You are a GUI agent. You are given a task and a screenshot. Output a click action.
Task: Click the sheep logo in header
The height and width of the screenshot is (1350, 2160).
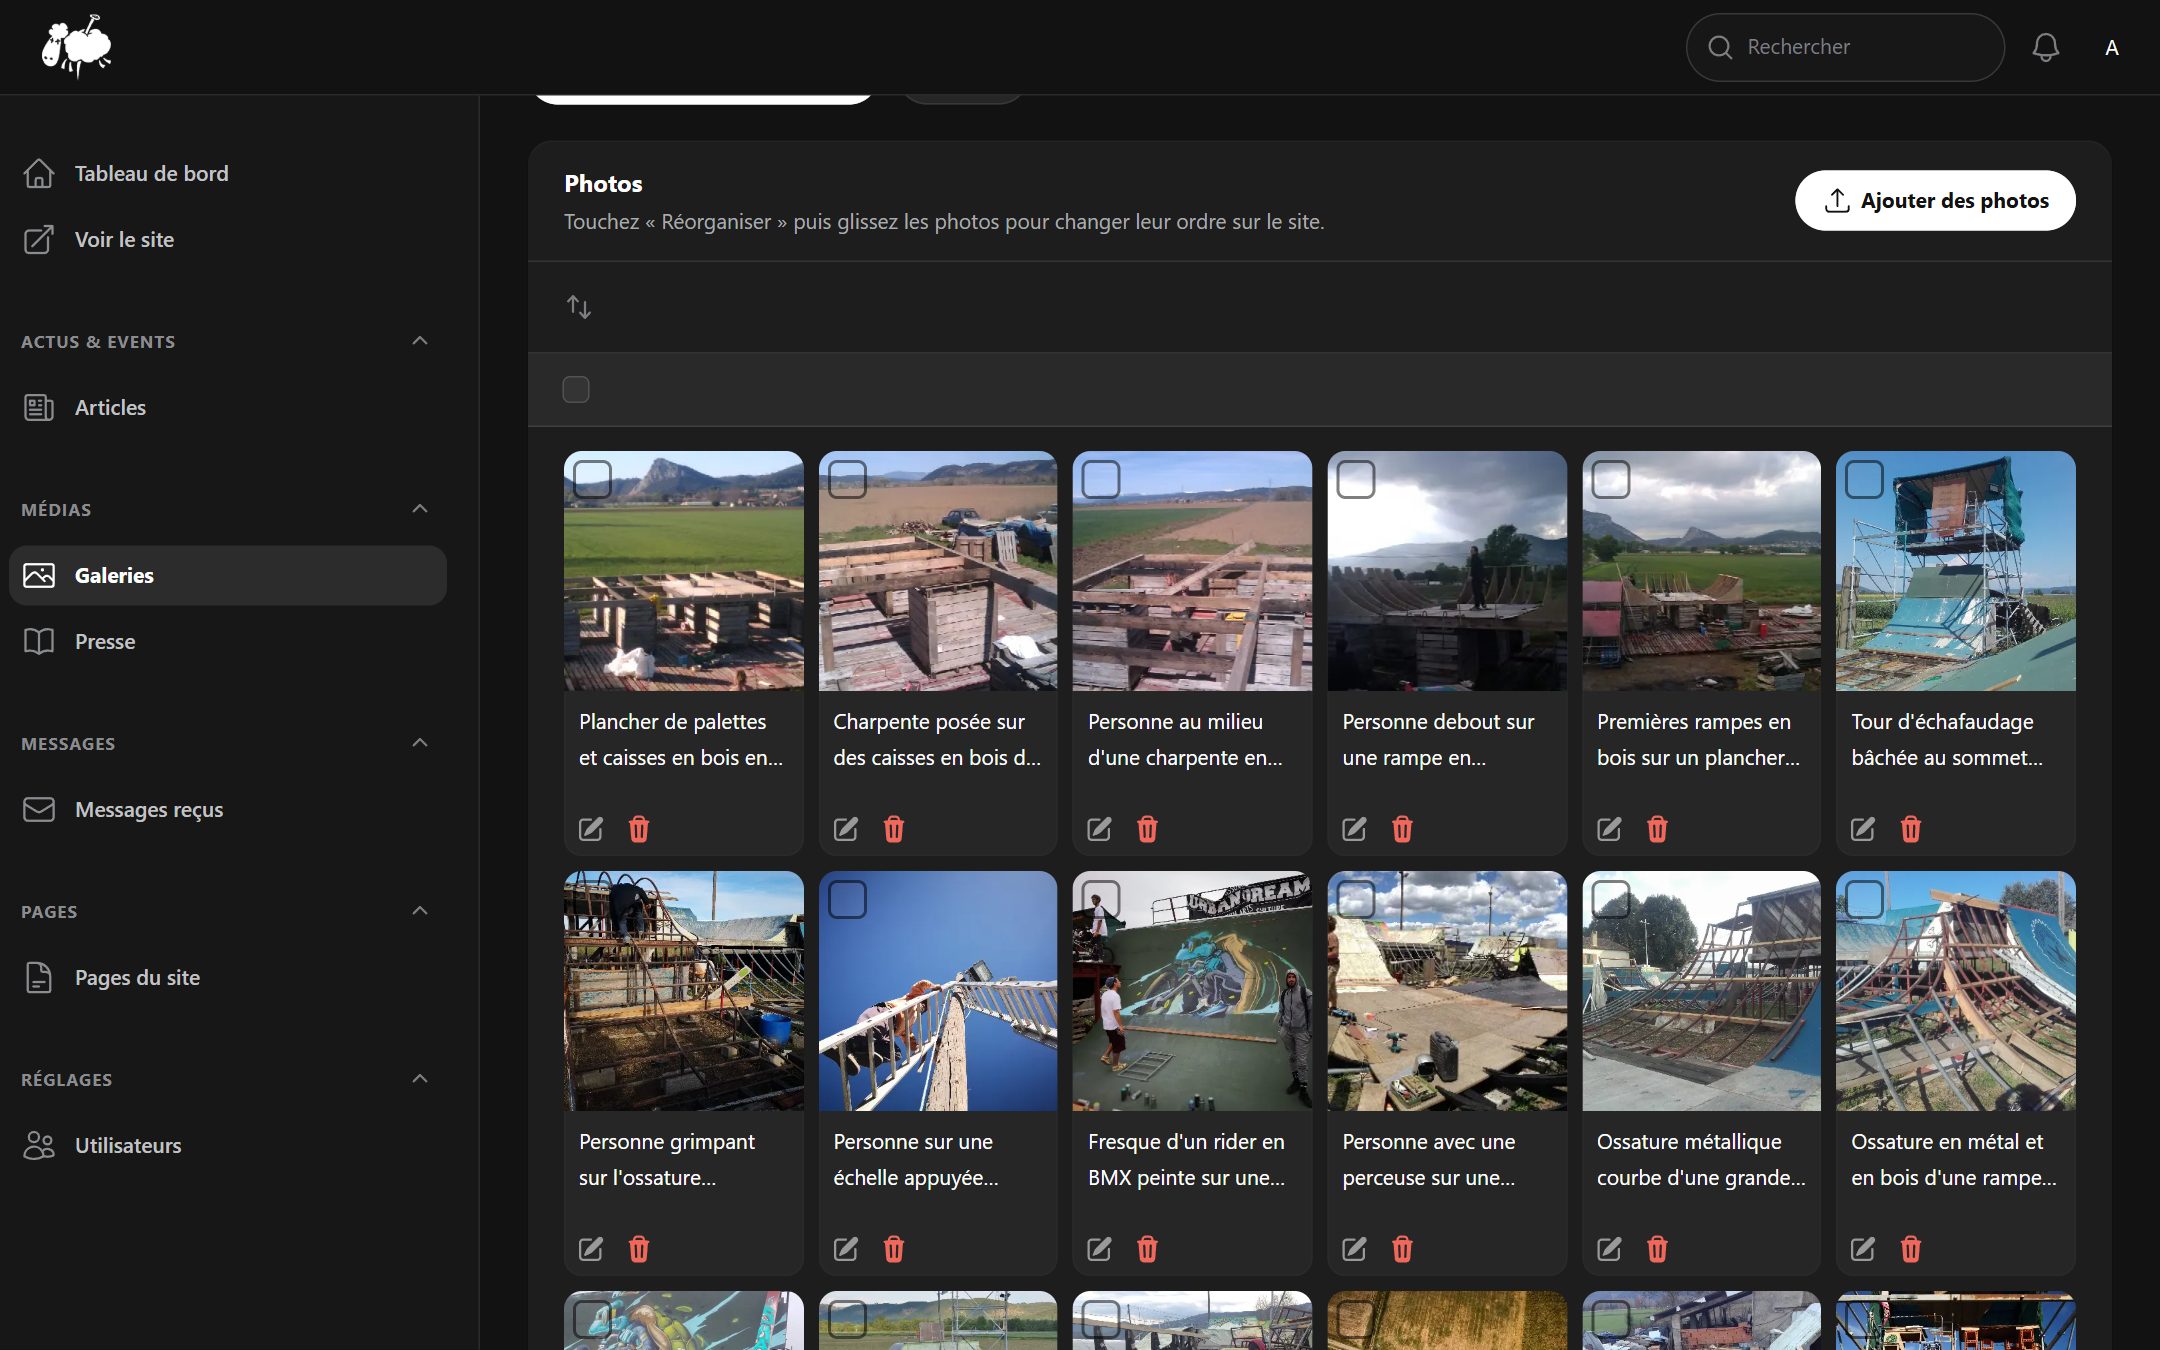77,46
